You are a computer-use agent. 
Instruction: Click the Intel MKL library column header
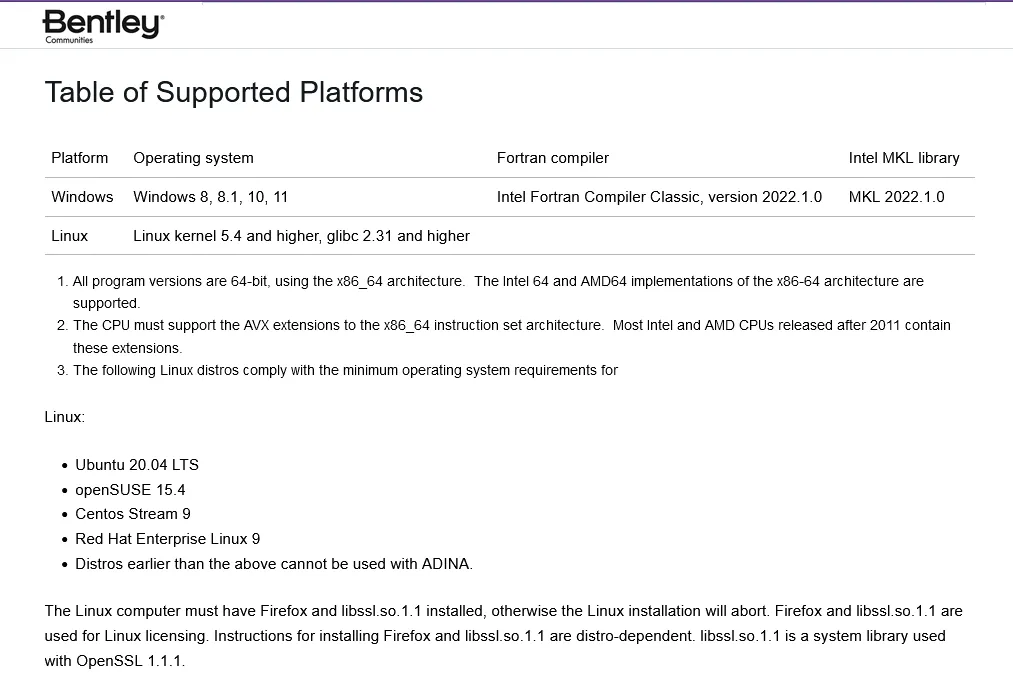[903, 158]
